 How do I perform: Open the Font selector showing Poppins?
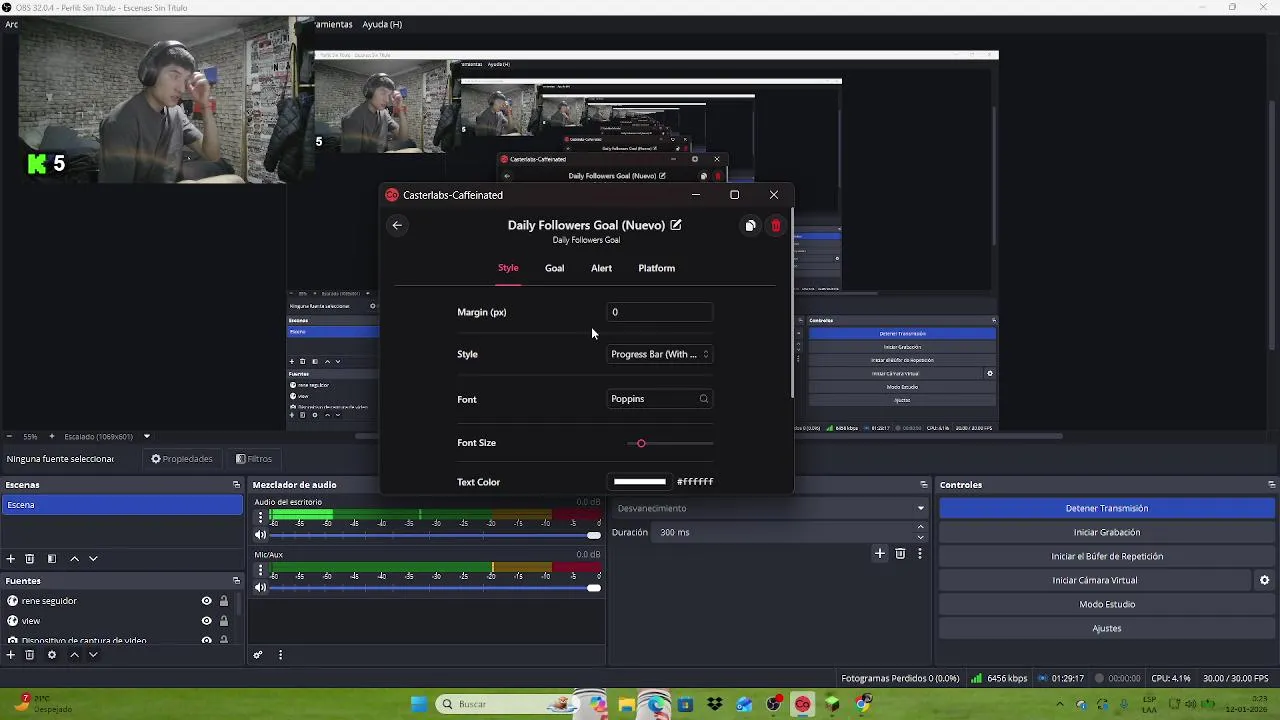pyautogui.click(x=659, y=399)
